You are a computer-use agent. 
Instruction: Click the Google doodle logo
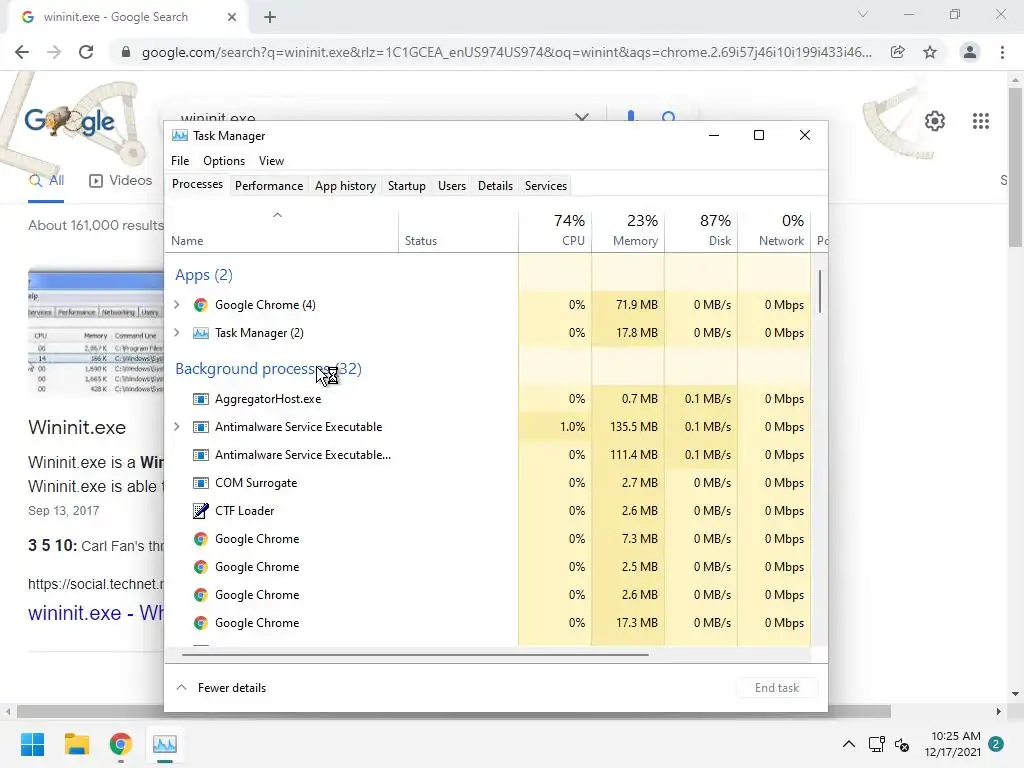point(70,121)
